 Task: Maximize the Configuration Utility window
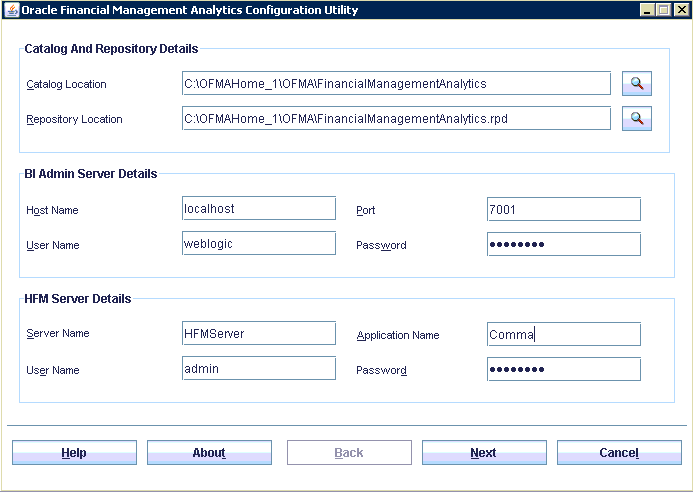664,10
